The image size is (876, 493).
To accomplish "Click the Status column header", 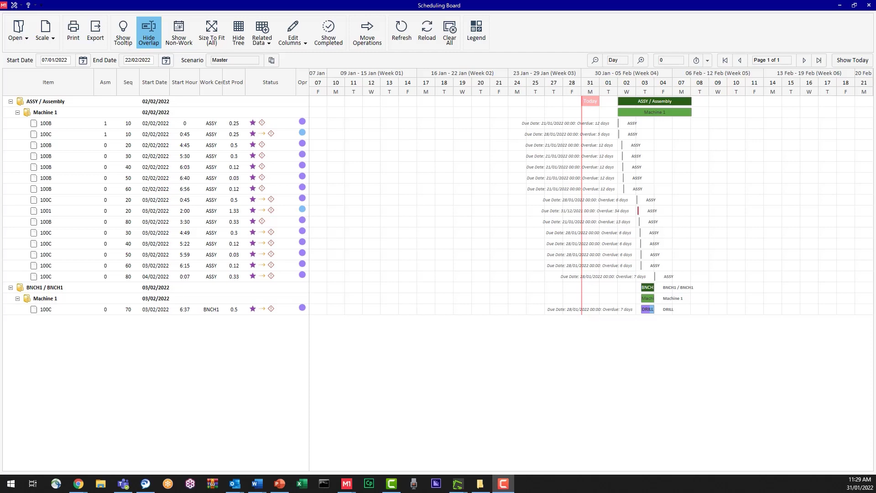I will point(270,82).
